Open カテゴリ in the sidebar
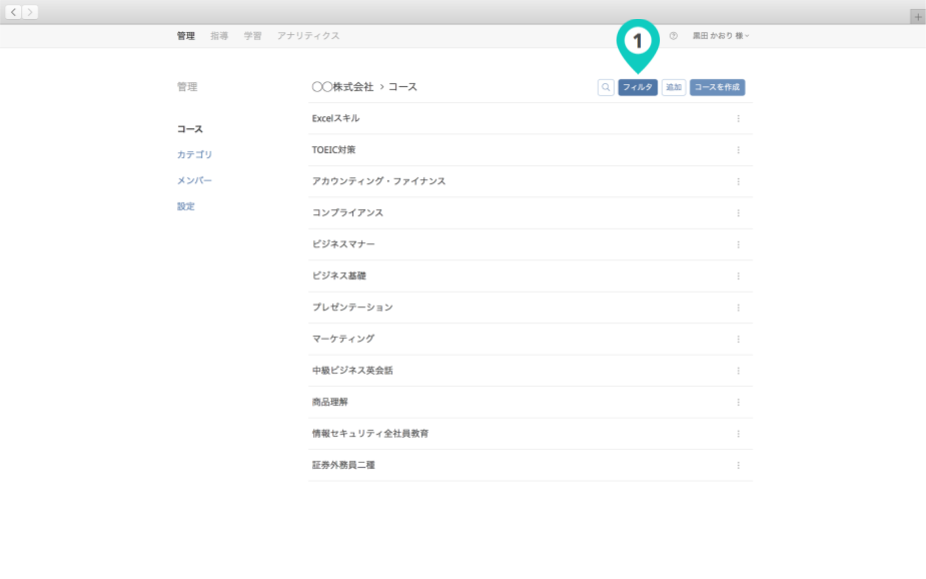The image size is (926, 579). [x=194, y=155]
